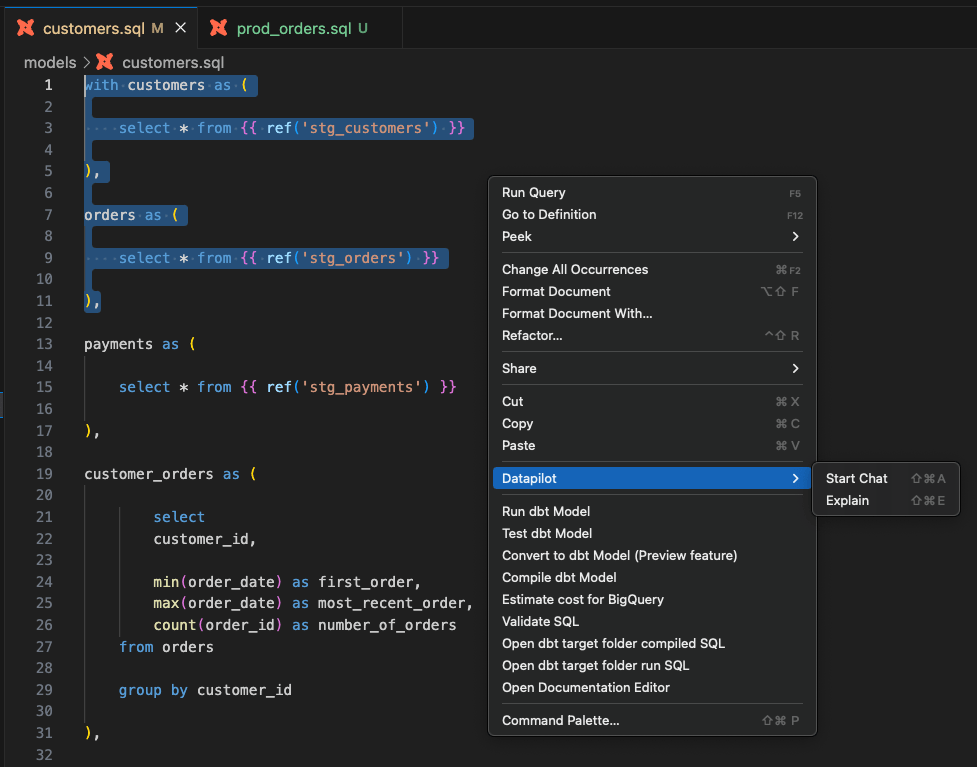The image size is (977, 767).
Task: Click the 'select' keyword on line 21
Action: point(179,517)
